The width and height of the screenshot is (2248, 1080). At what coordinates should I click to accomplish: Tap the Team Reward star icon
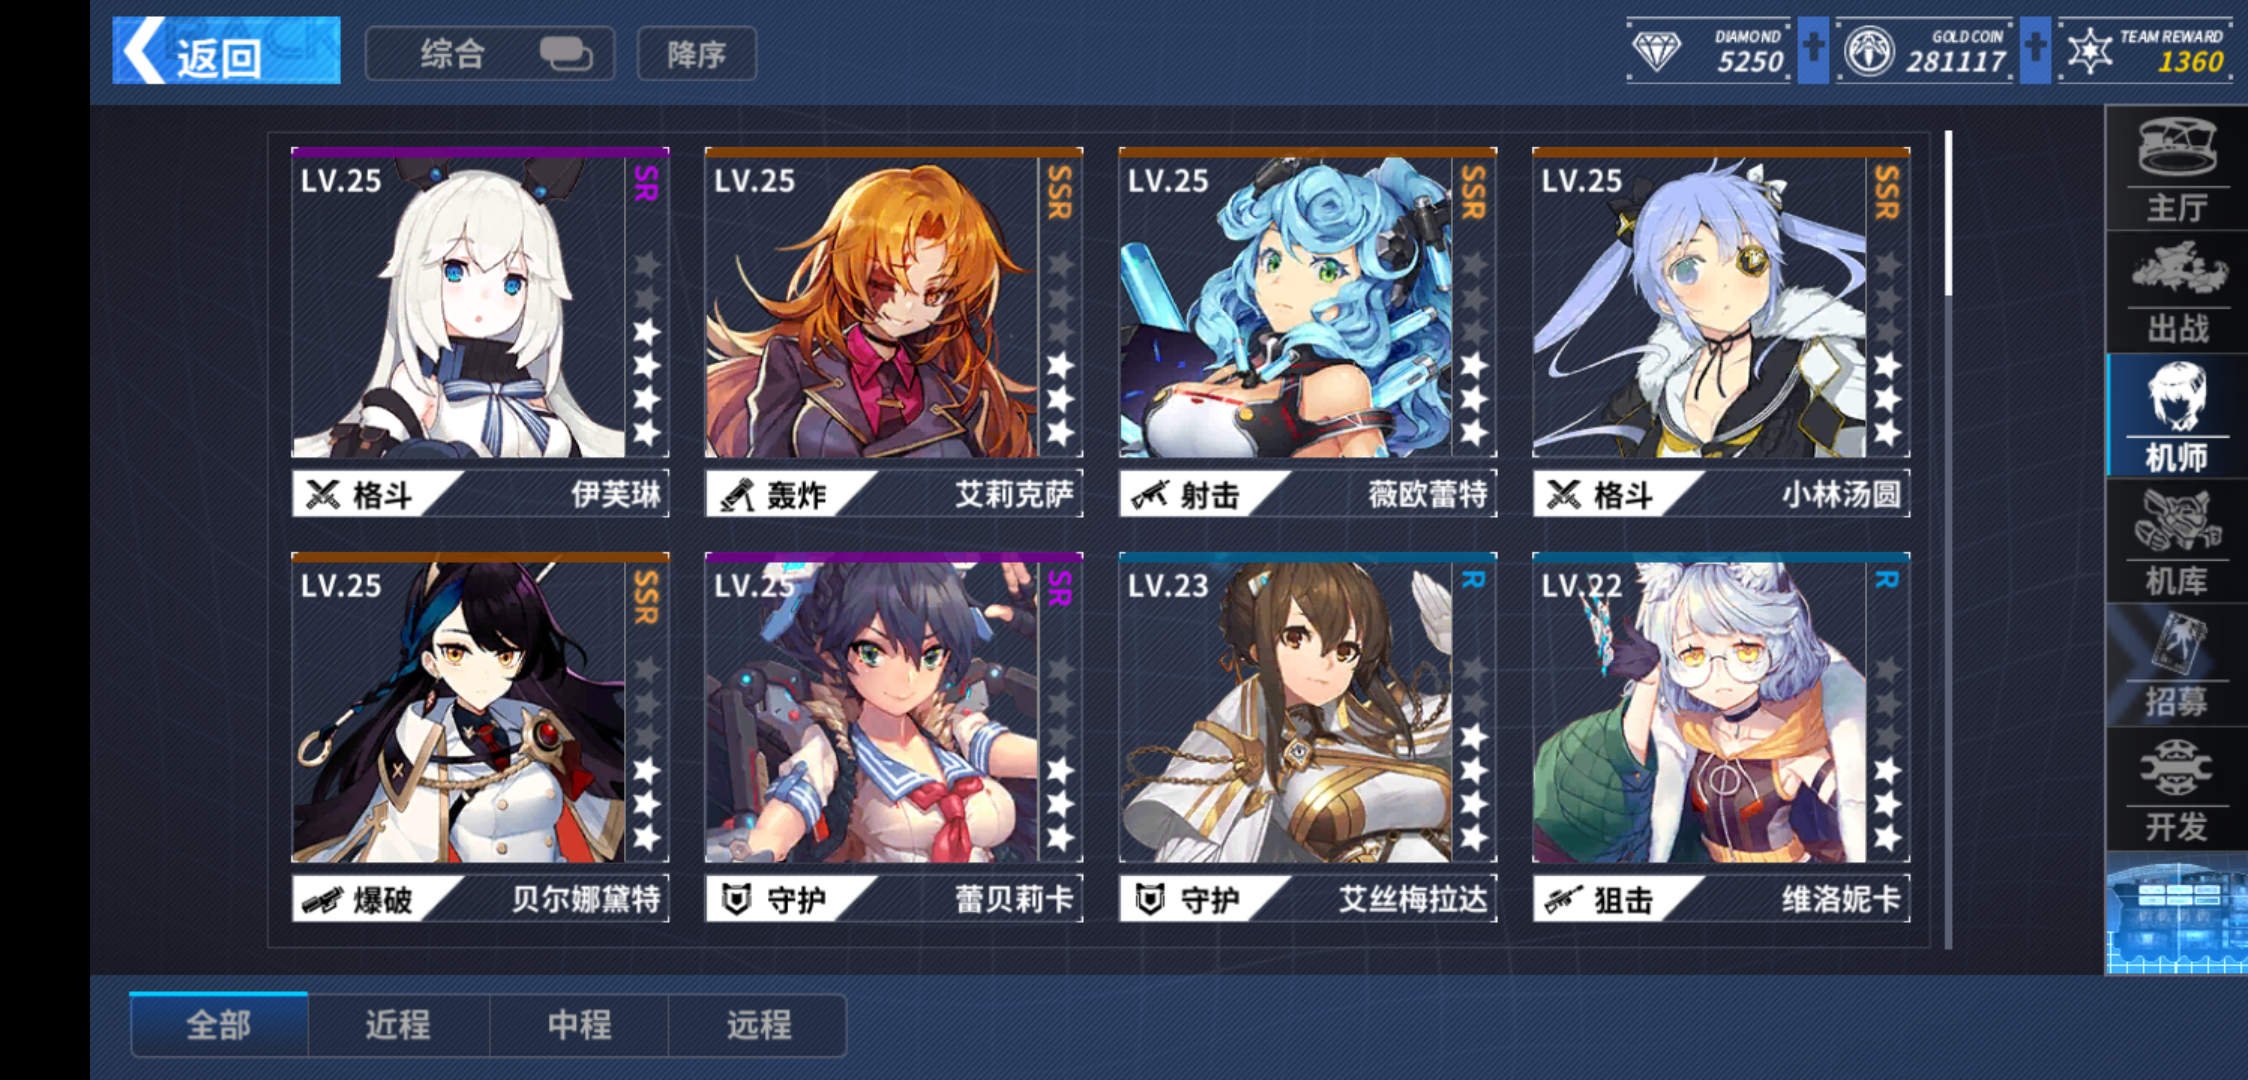click(2090, 51)
